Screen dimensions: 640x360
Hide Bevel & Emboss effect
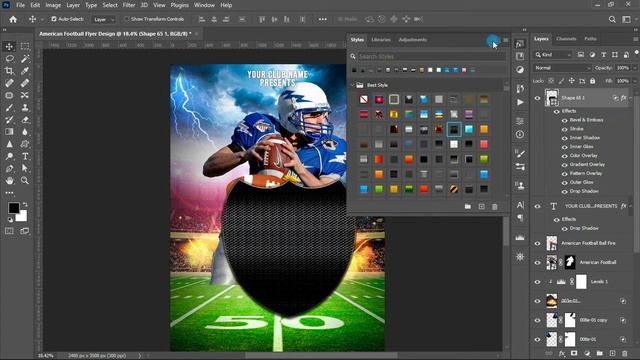click(x=564, y=120)
